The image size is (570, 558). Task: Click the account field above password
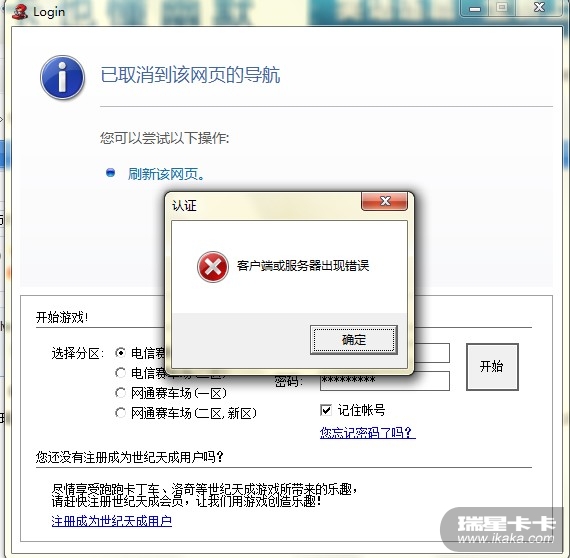[432, 353]
